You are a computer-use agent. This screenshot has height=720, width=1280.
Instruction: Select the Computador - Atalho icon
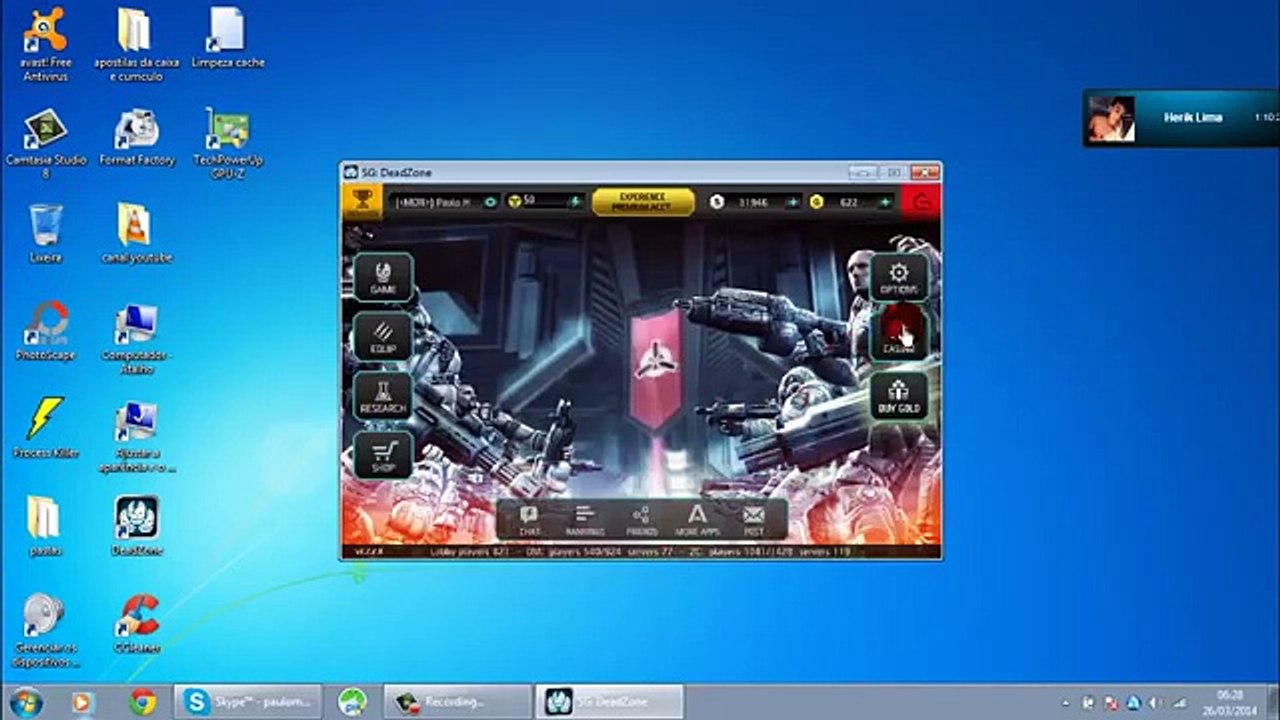coord(136,338)
